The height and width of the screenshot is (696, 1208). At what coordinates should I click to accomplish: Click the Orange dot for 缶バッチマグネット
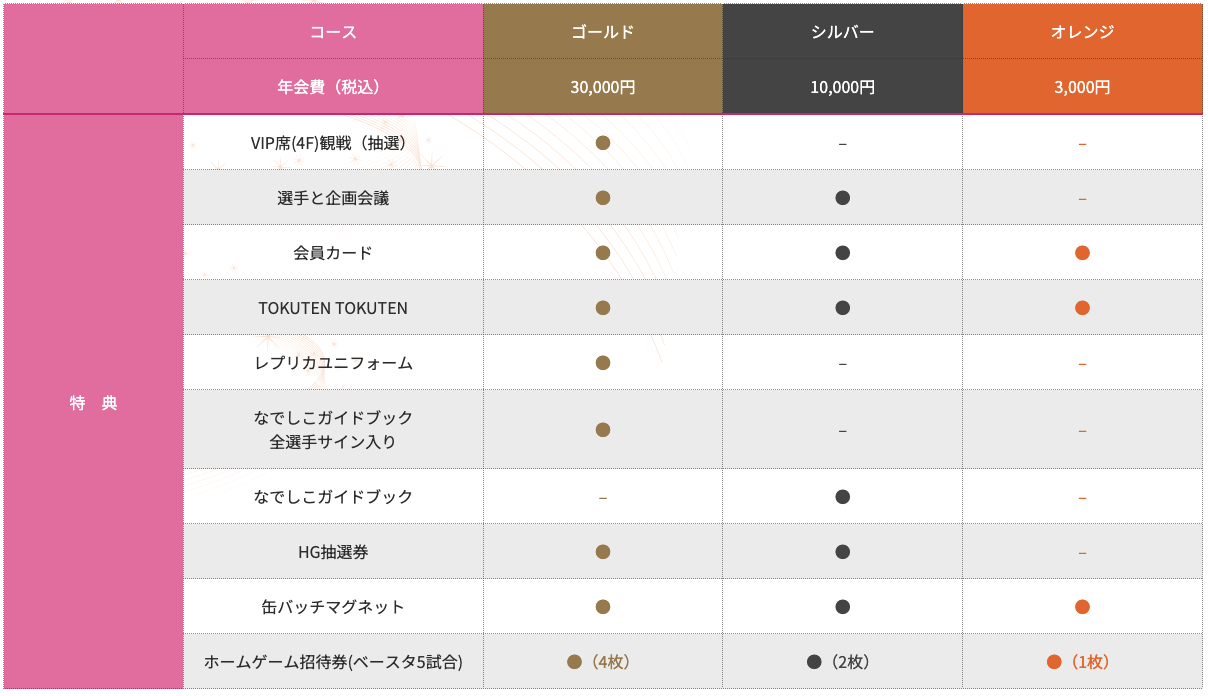[x=1082, y=607]
